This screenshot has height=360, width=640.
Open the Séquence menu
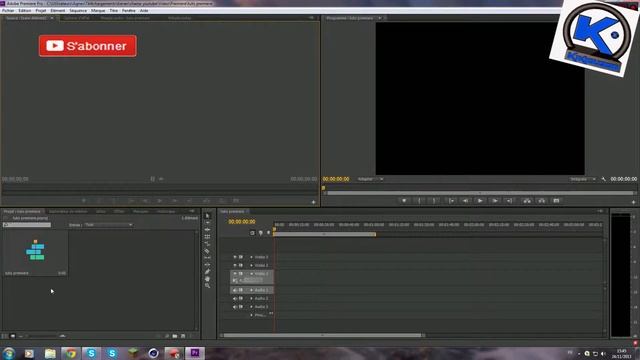[x=78, y=11]
